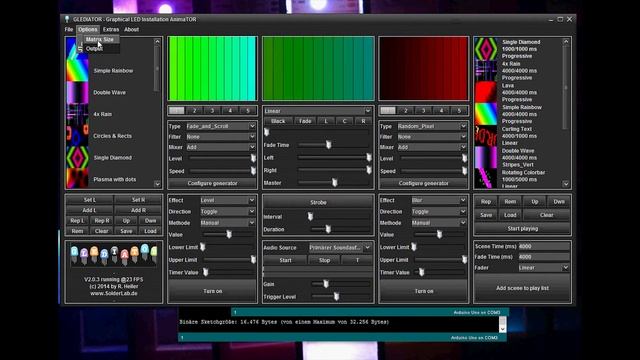Select 4x Rain thumbnail in animation list
Viewport: 640px width, 360px height.
point(77,114)
